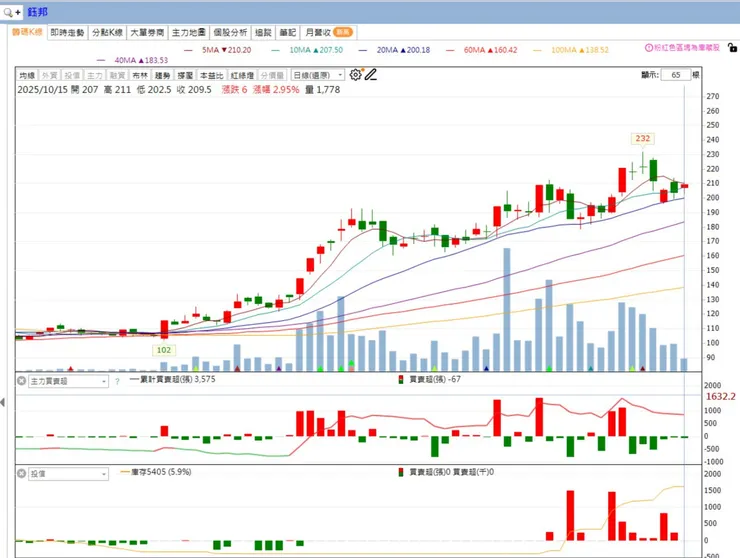Click the 5MA 210.20 legend

click(218, 50)
